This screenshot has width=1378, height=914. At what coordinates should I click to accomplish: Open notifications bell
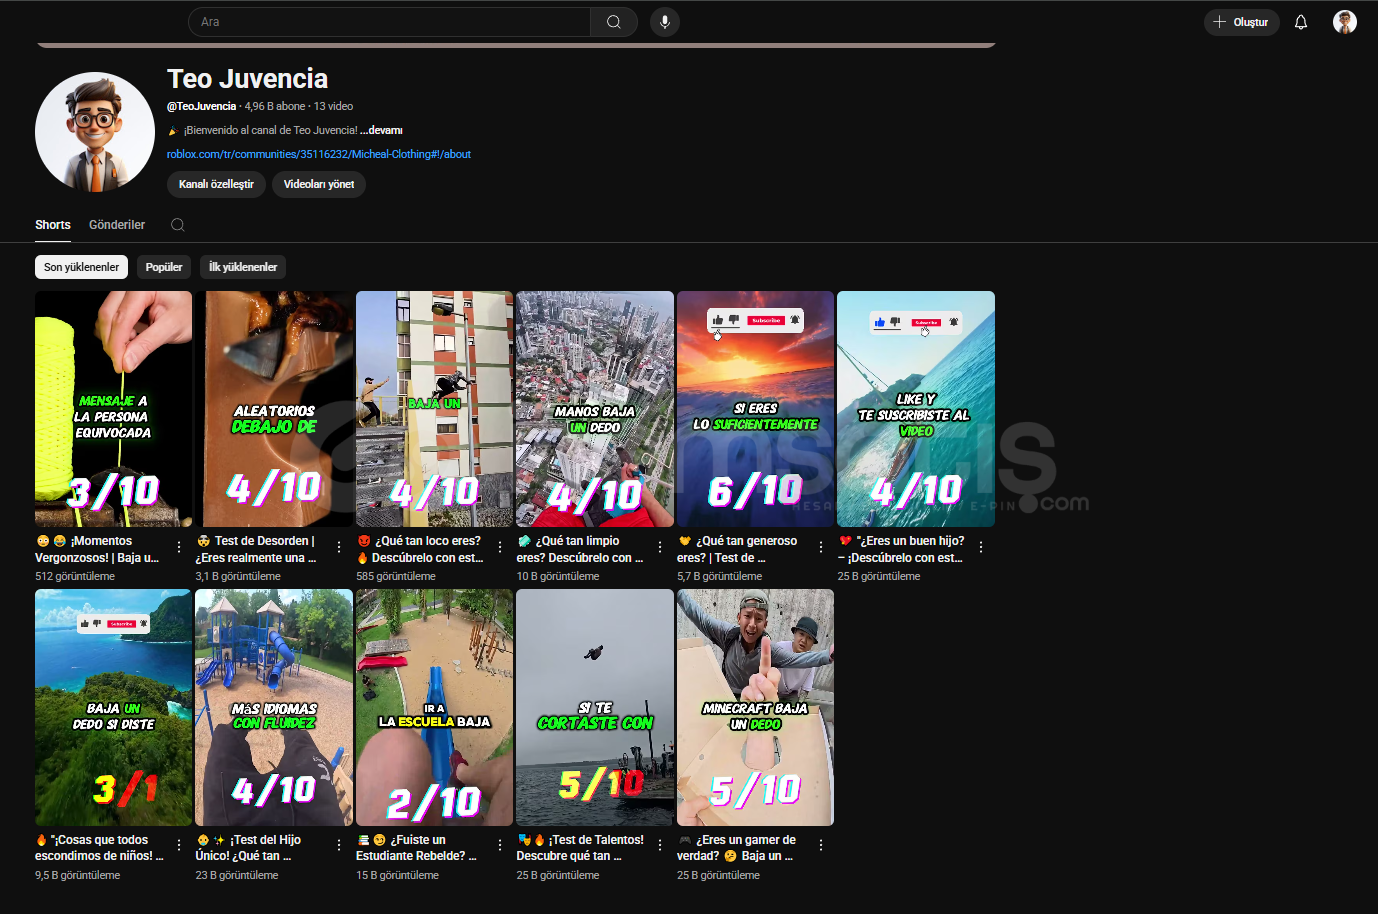(x=1301, y=22)
